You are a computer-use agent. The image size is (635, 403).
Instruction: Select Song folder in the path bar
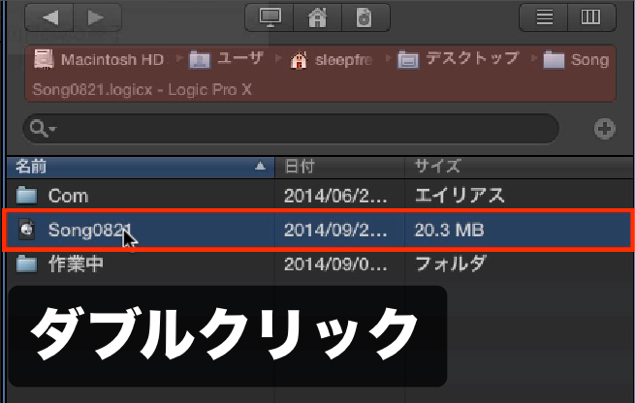click(576, 60)
